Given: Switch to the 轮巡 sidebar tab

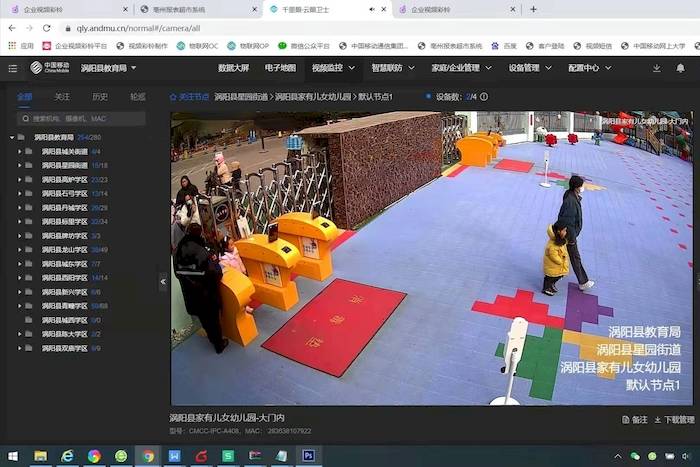Looking at the screenshot, I should [138, 96].
